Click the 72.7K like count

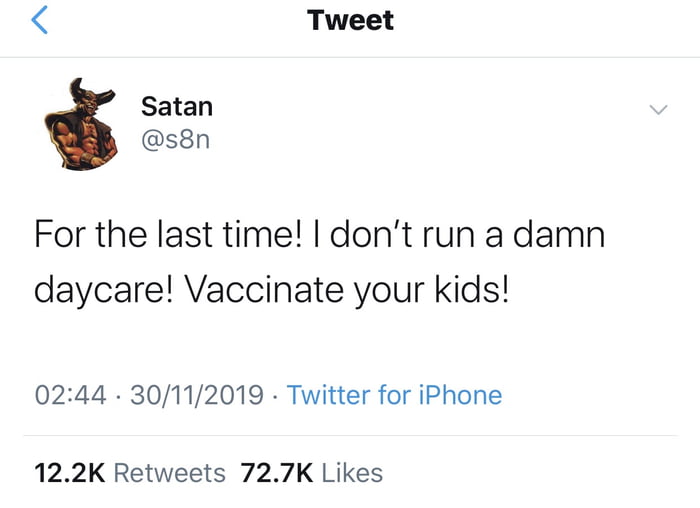coord(275,472)
